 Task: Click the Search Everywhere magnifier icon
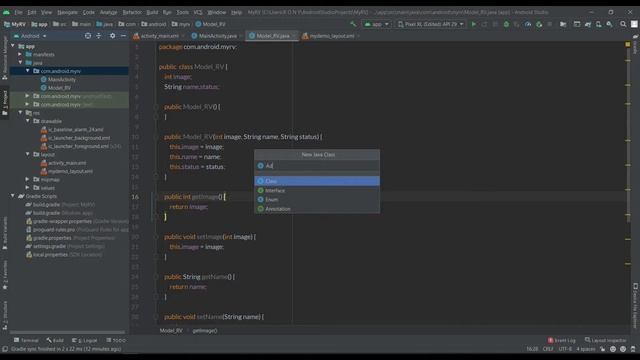(x=623, y=24)
